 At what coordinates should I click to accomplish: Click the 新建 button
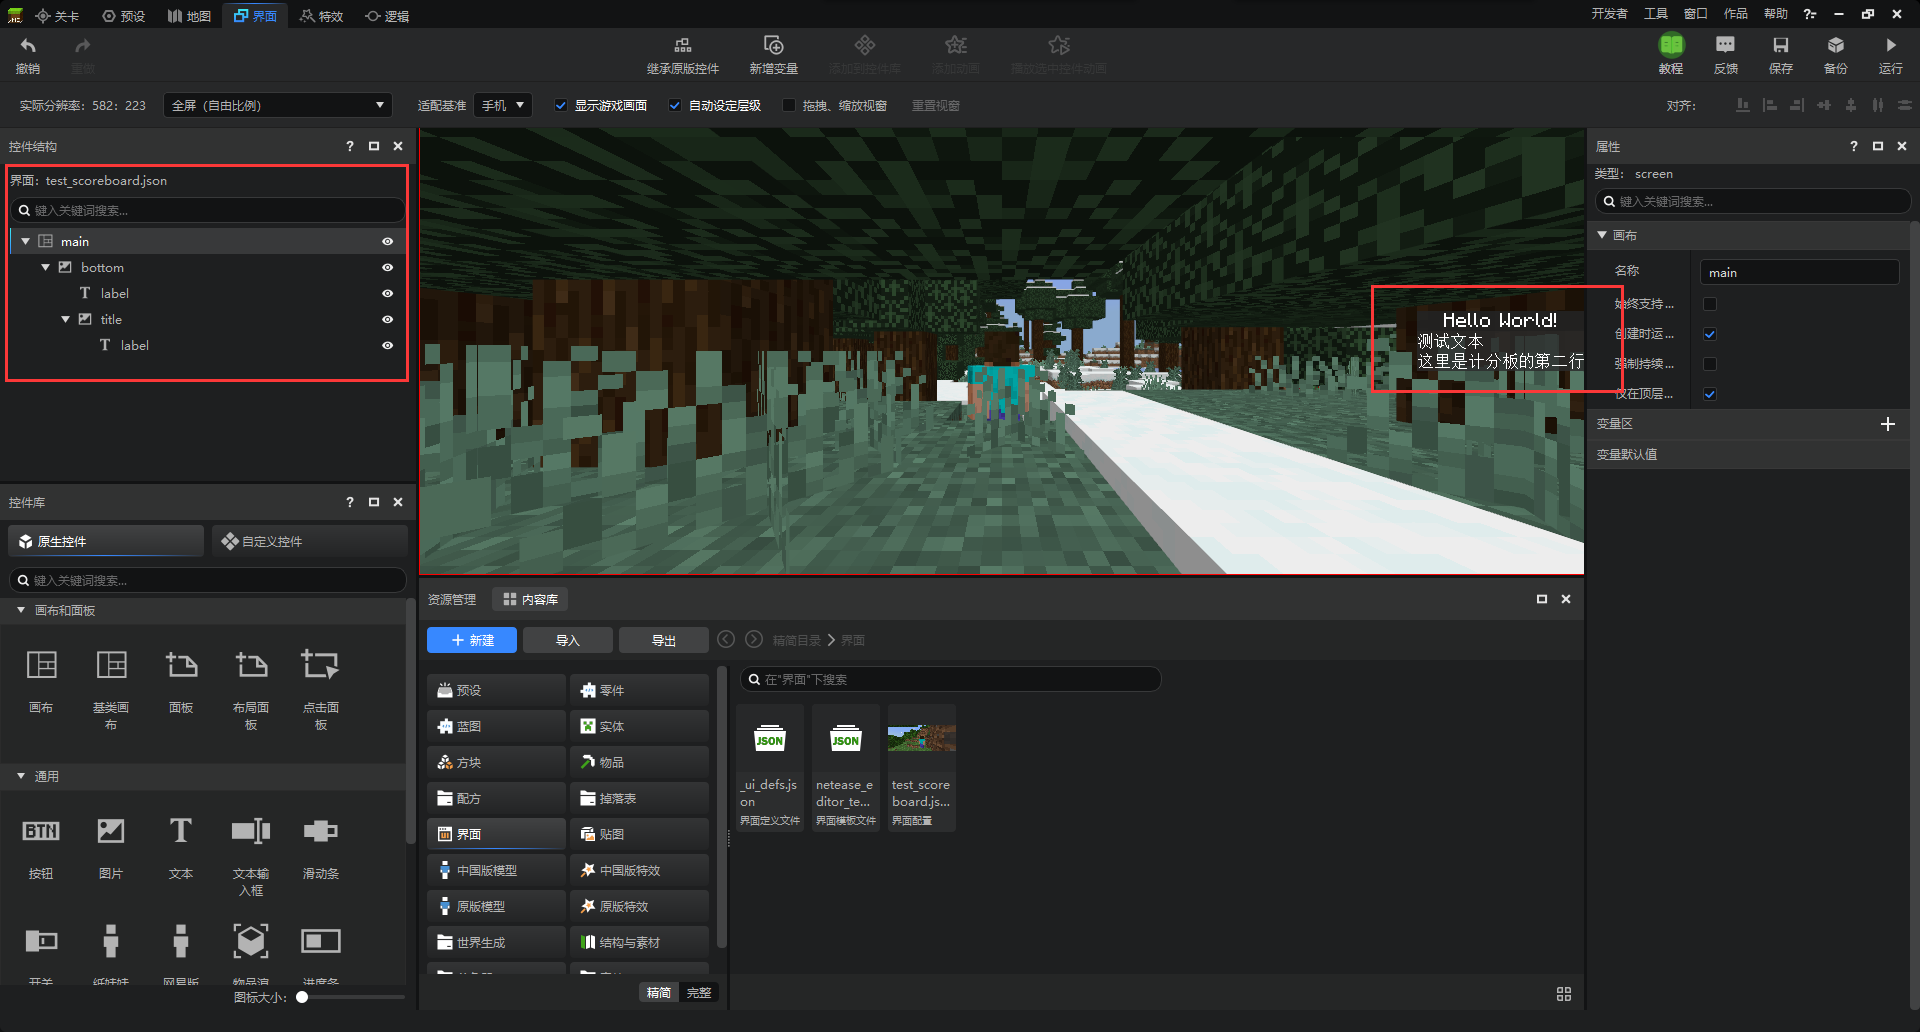pos(472,640)
